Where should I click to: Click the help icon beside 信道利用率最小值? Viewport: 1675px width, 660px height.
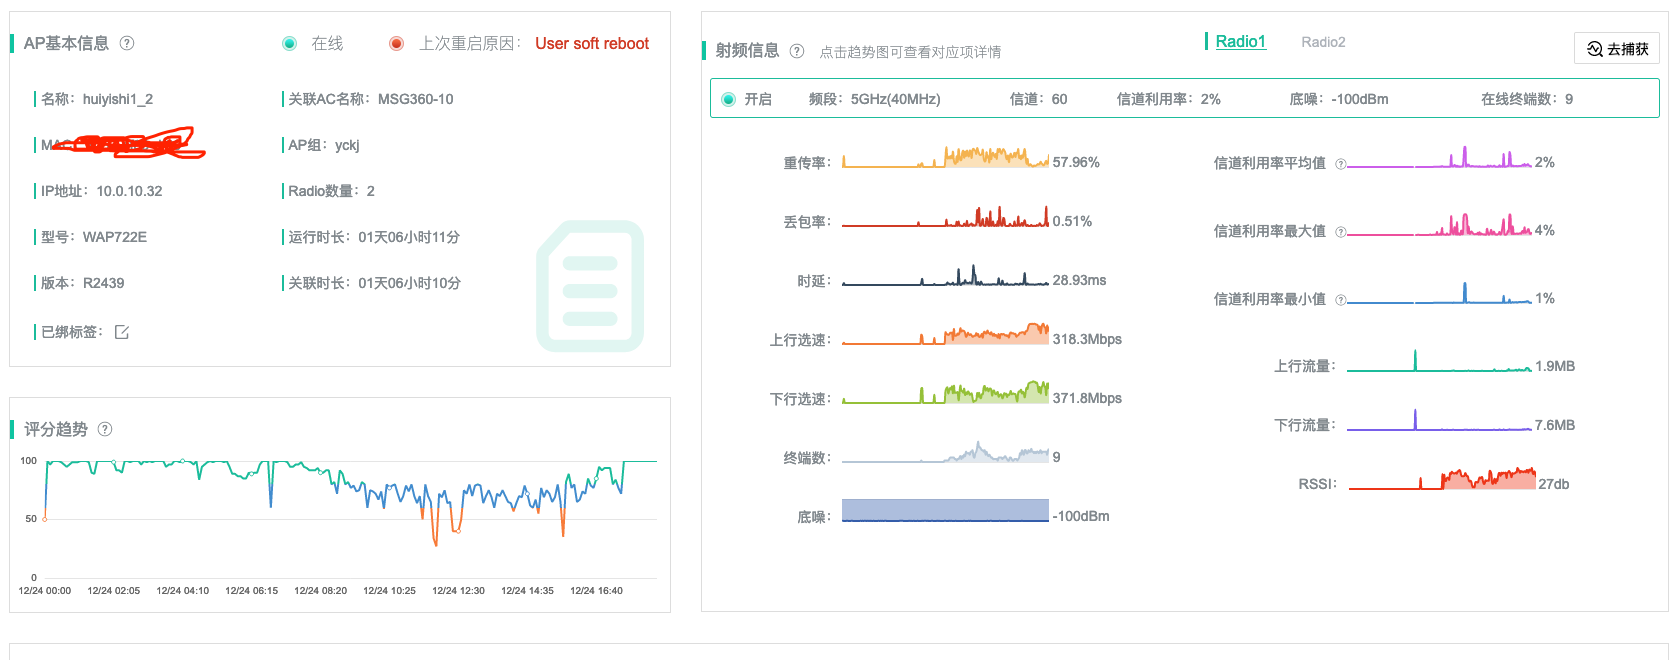tap(1341, 300)
